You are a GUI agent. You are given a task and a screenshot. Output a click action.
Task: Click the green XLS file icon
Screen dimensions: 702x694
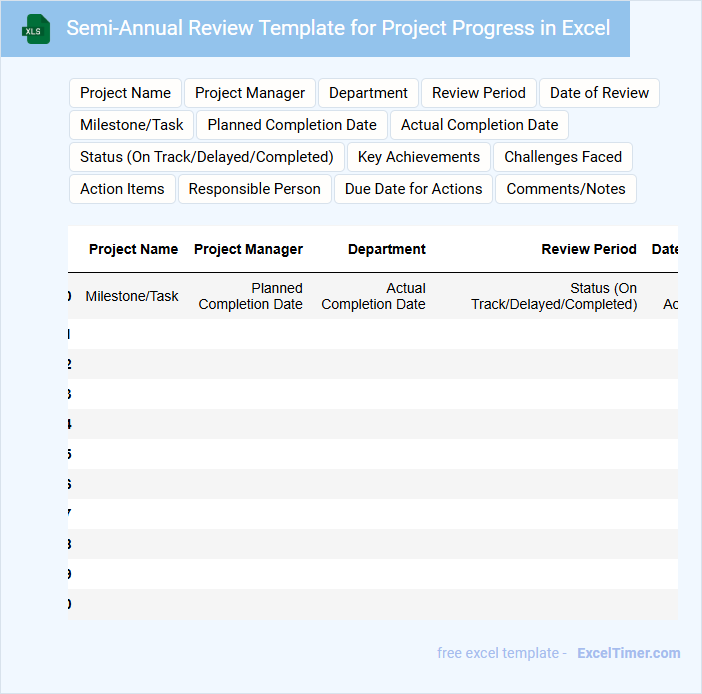(x=36, y=29)
